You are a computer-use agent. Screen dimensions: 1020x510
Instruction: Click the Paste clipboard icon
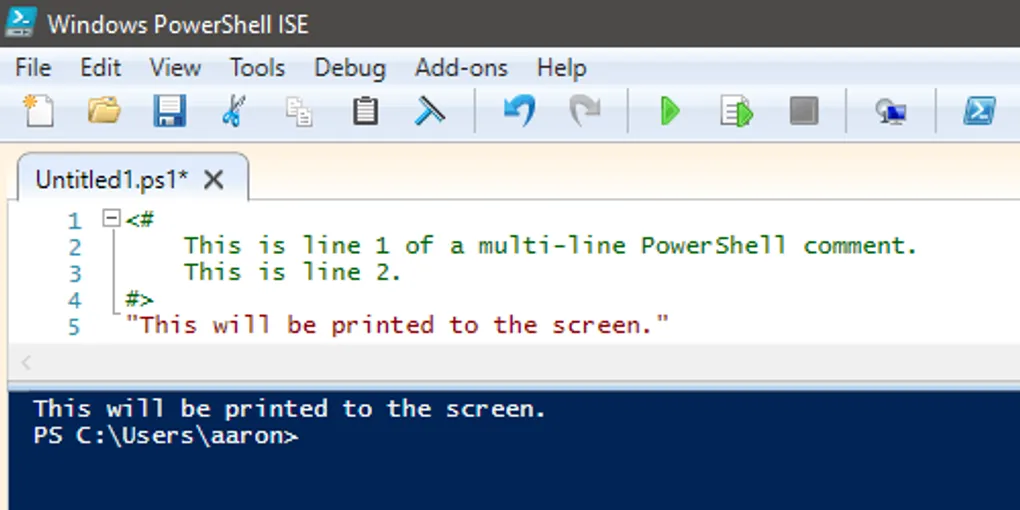pyautogui.click(x=365, y=110)
